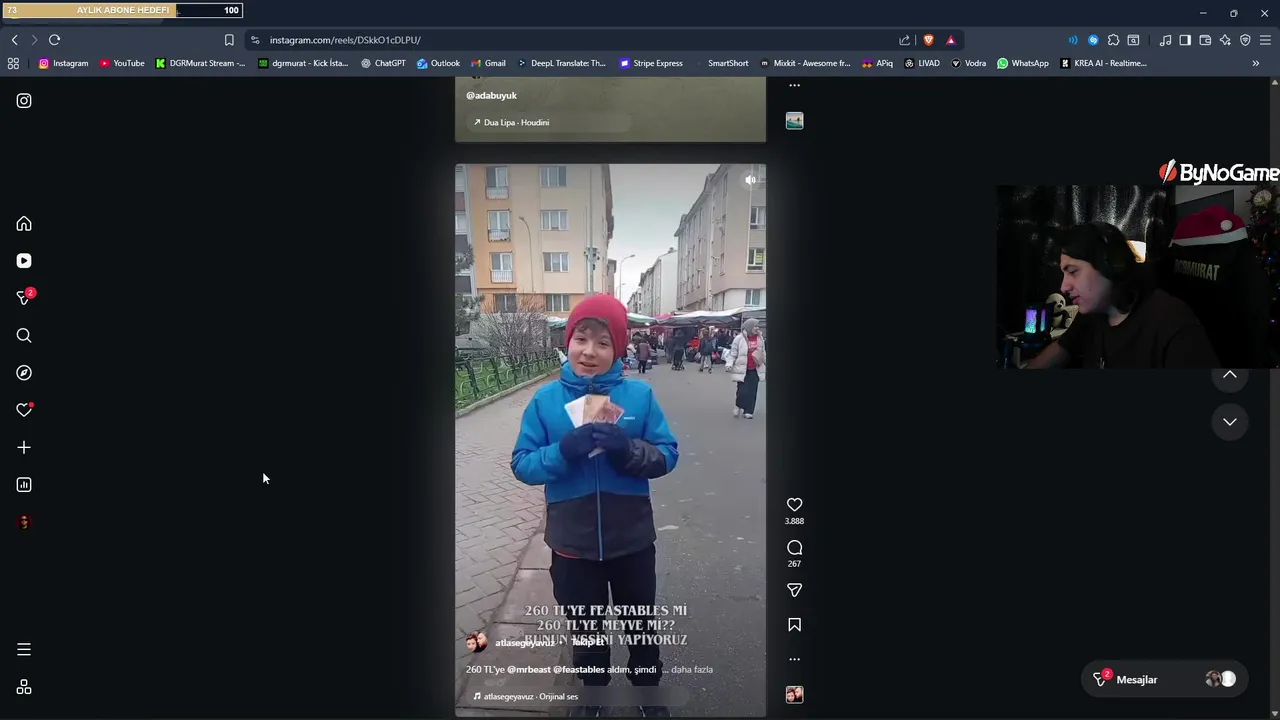1280x720 pixels.
Task: Open Instagram bookmark
Action: pyautogui.click(x=63, y=63)
